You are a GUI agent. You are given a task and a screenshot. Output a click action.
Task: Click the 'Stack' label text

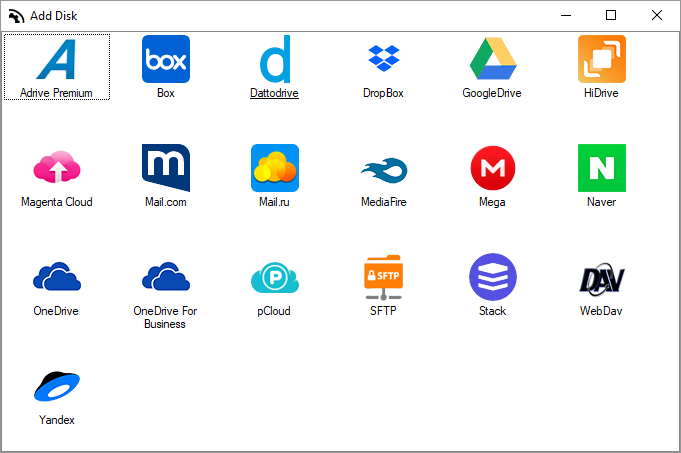pos(493,311)
